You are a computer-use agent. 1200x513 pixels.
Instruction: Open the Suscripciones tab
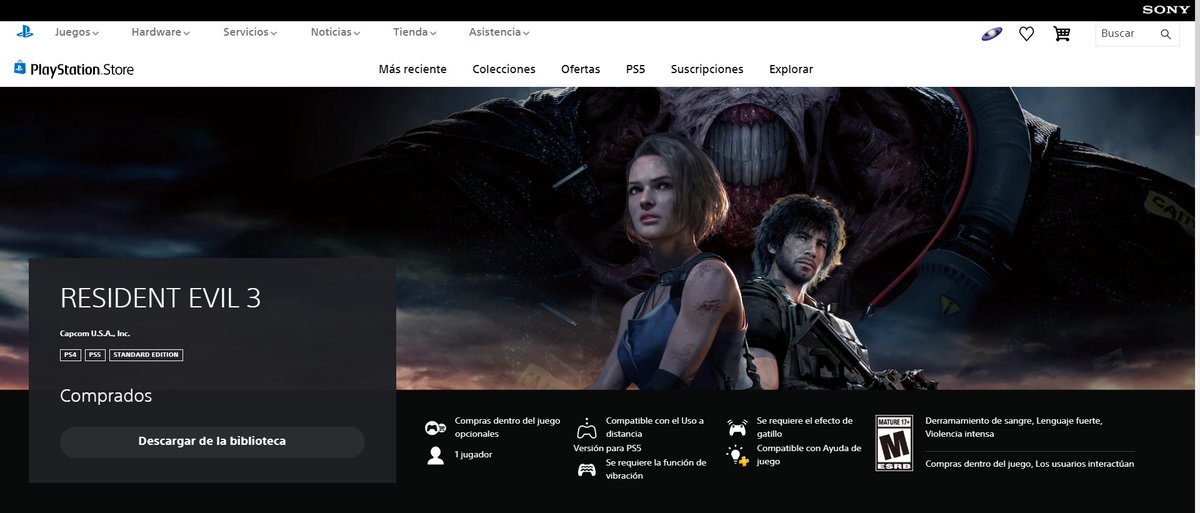click(707, 69)
